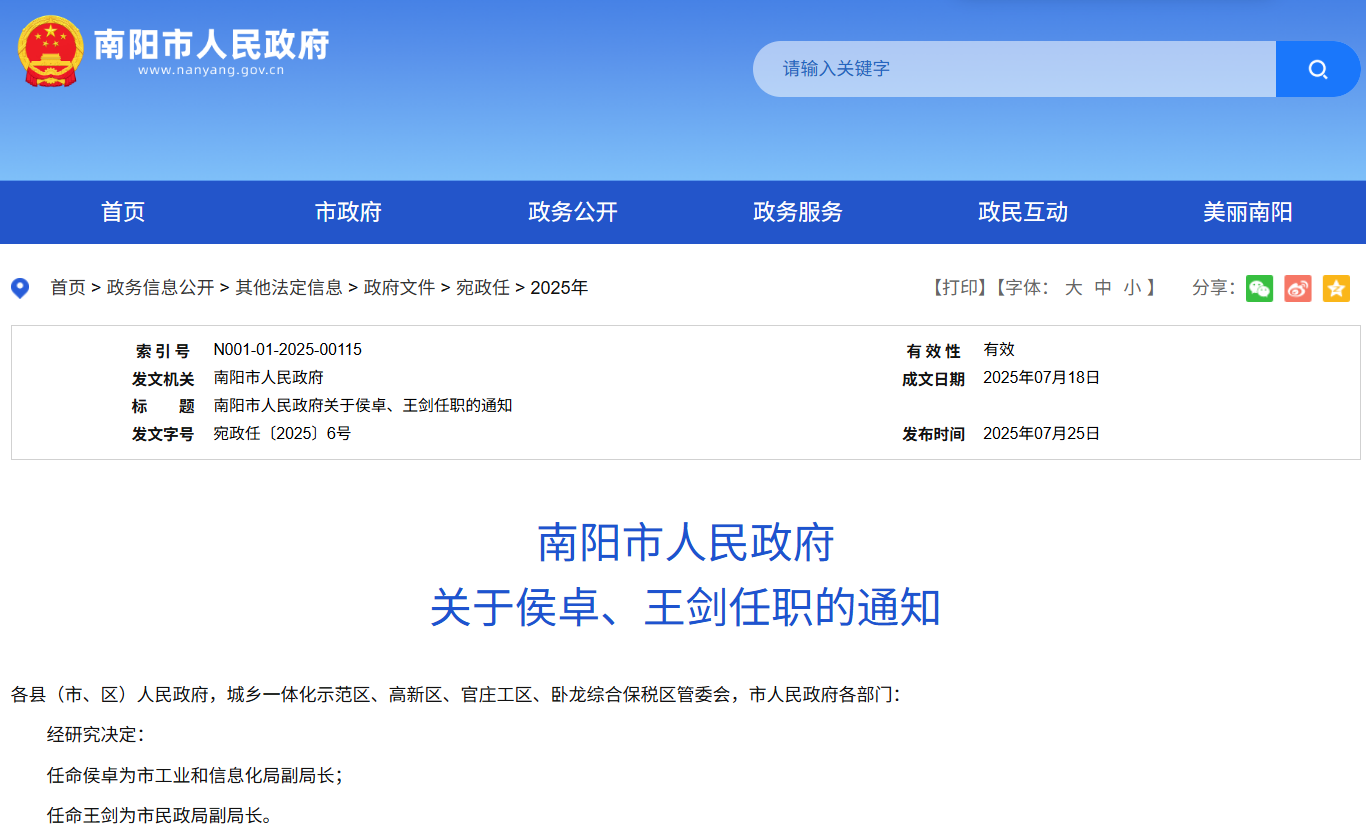Set font size to 中 (medium)
The height and width of the screenshot is (837, 1366).
[1103, 288]
